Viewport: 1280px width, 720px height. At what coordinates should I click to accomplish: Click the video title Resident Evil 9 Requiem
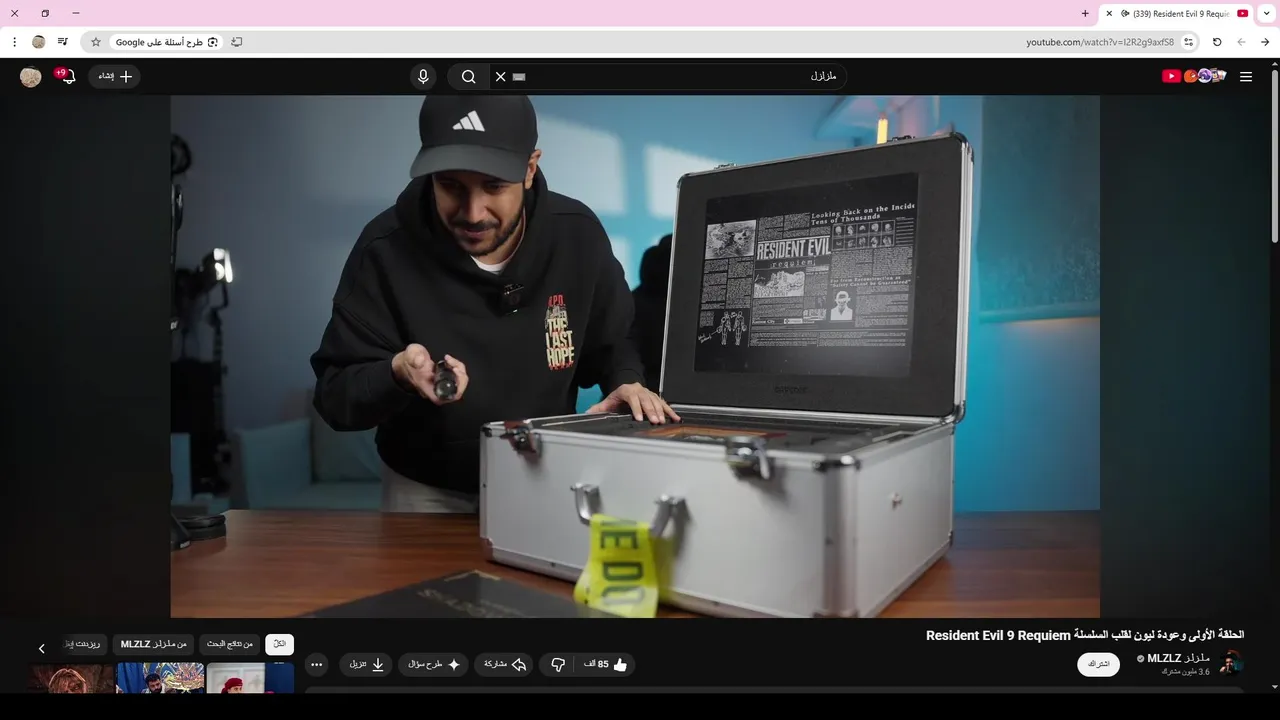1085,635
